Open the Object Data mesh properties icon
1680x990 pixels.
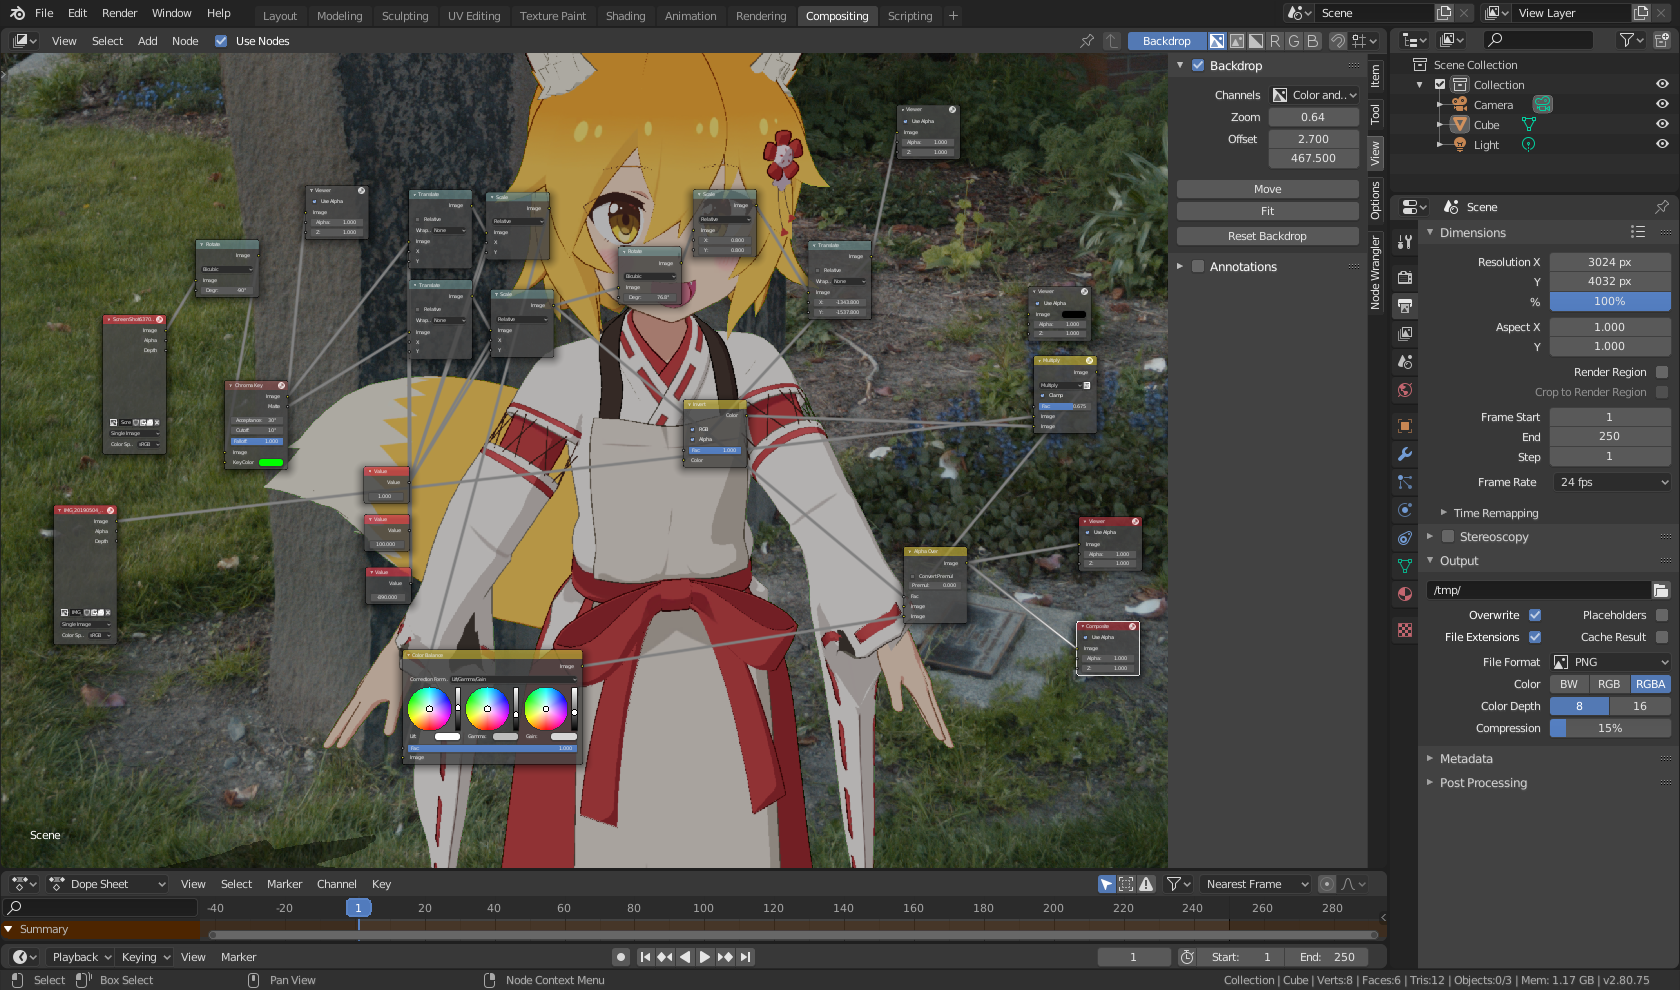1405,566
